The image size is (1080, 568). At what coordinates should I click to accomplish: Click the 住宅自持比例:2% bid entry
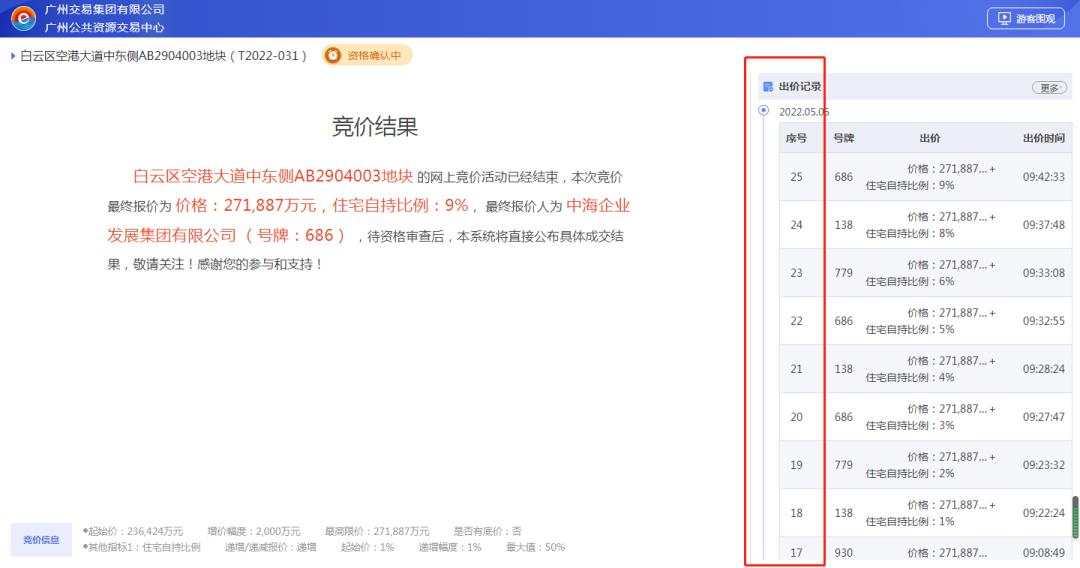coord(910,474)
